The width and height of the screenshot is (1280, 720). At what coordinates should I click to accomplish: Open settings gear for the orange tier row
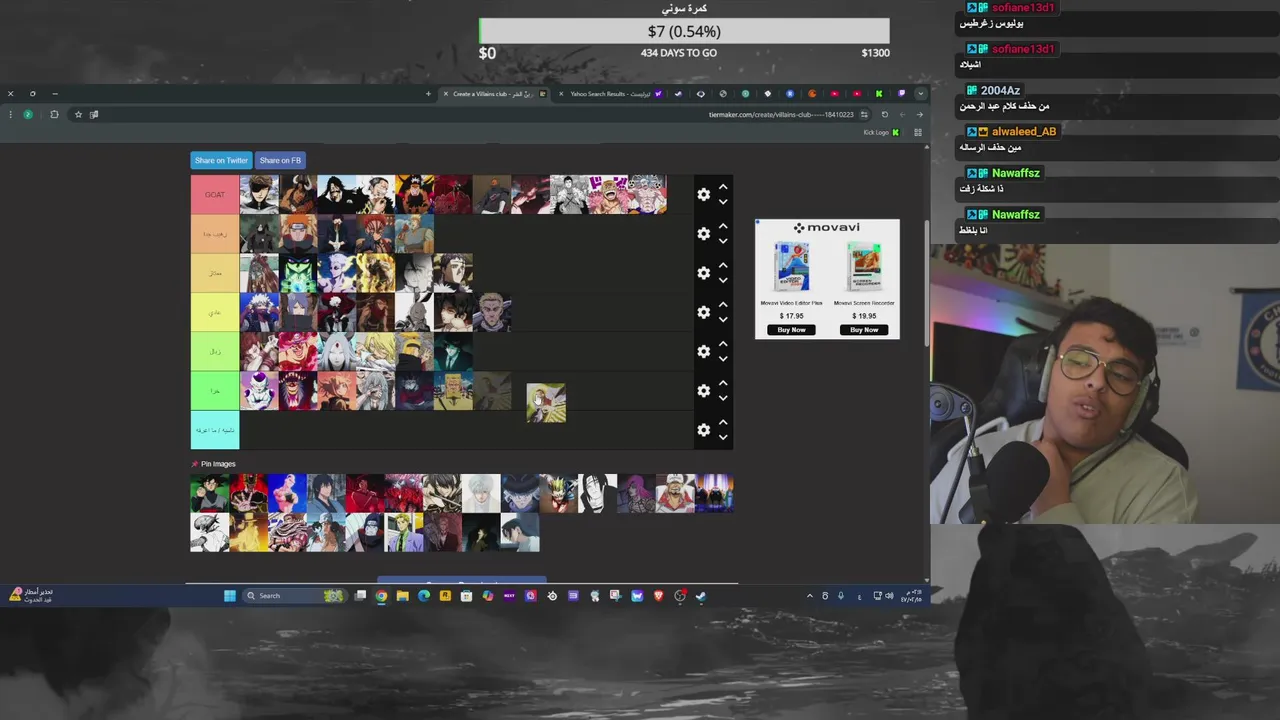click(704, 234)
